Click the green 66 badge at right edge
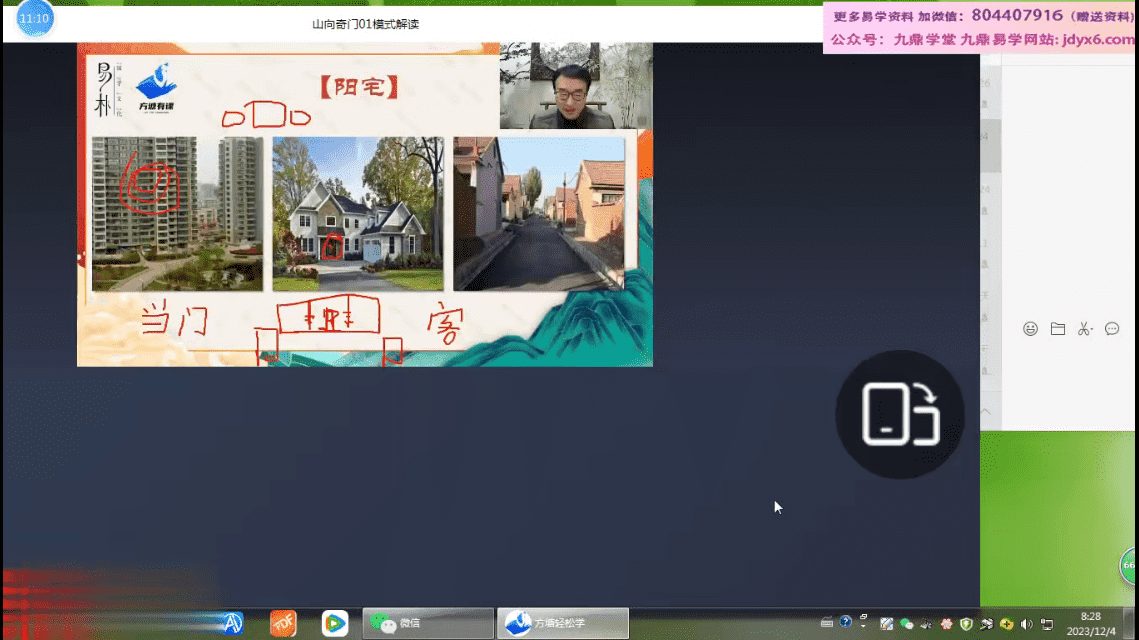The height and width of the screenshot is (640, 1139). [1130, 567]
